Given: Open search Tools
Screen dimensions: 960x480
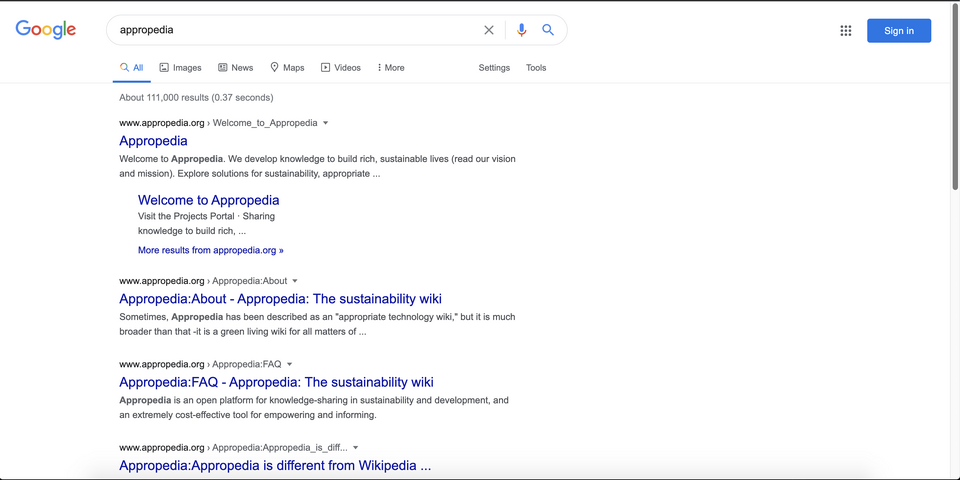Looking at the screenshot, I should (536, 68).
